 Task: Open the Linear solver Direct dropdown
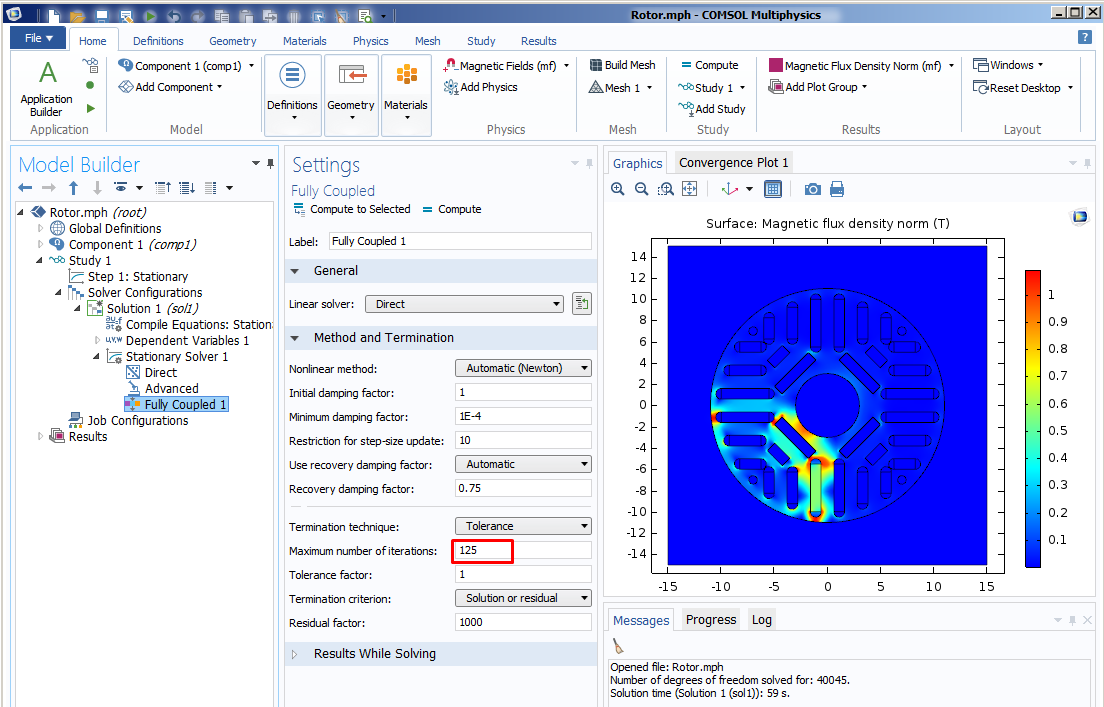pos(465,304)
